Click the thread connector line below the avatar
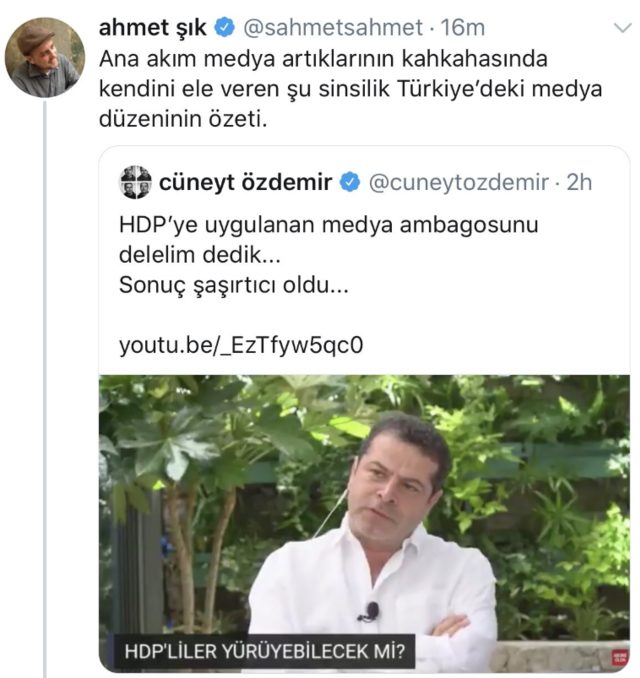640x678 pixels. click(x=45, y=389)
